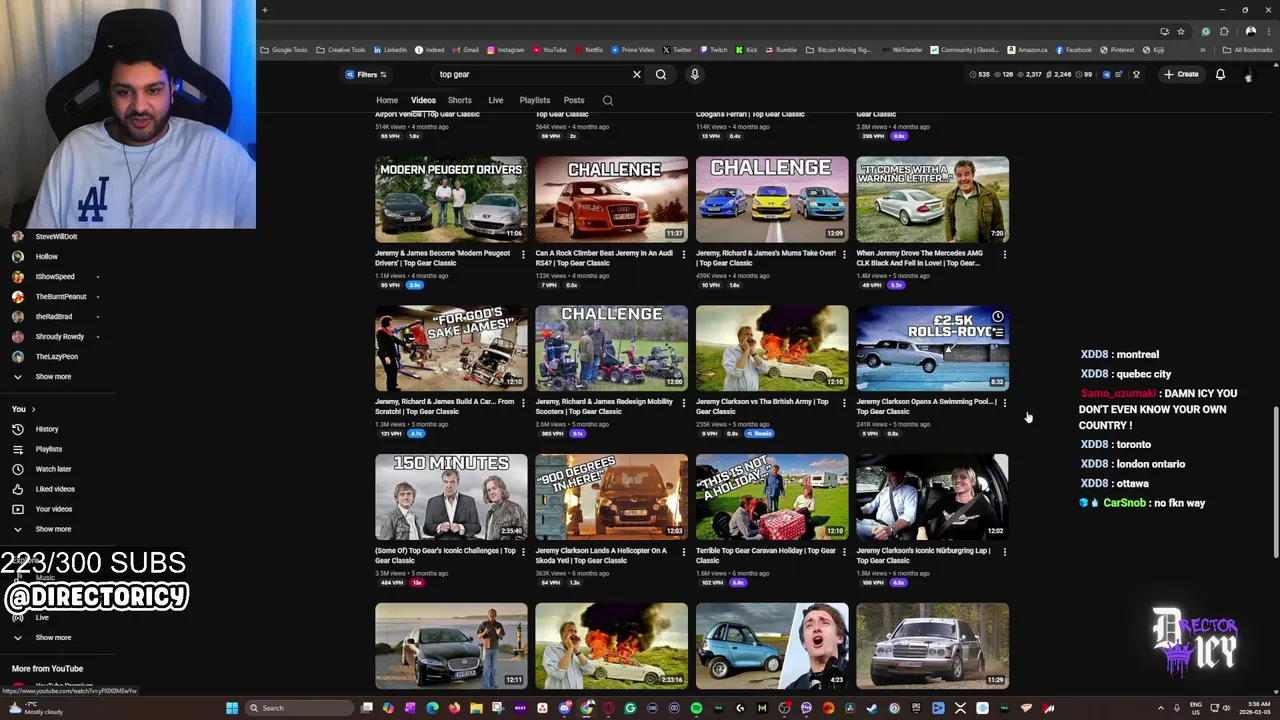Open more options for Build A Car From Scratch

[523, 403]
